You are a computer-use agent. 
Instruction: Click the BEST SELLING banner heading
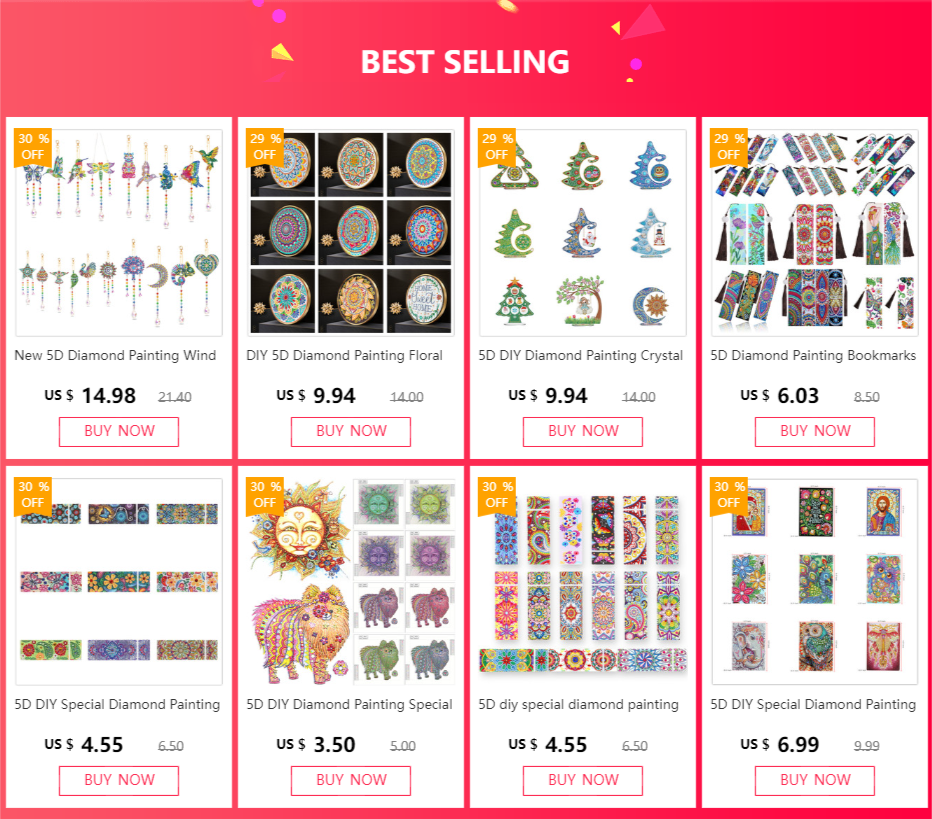(x=465, y=62)
